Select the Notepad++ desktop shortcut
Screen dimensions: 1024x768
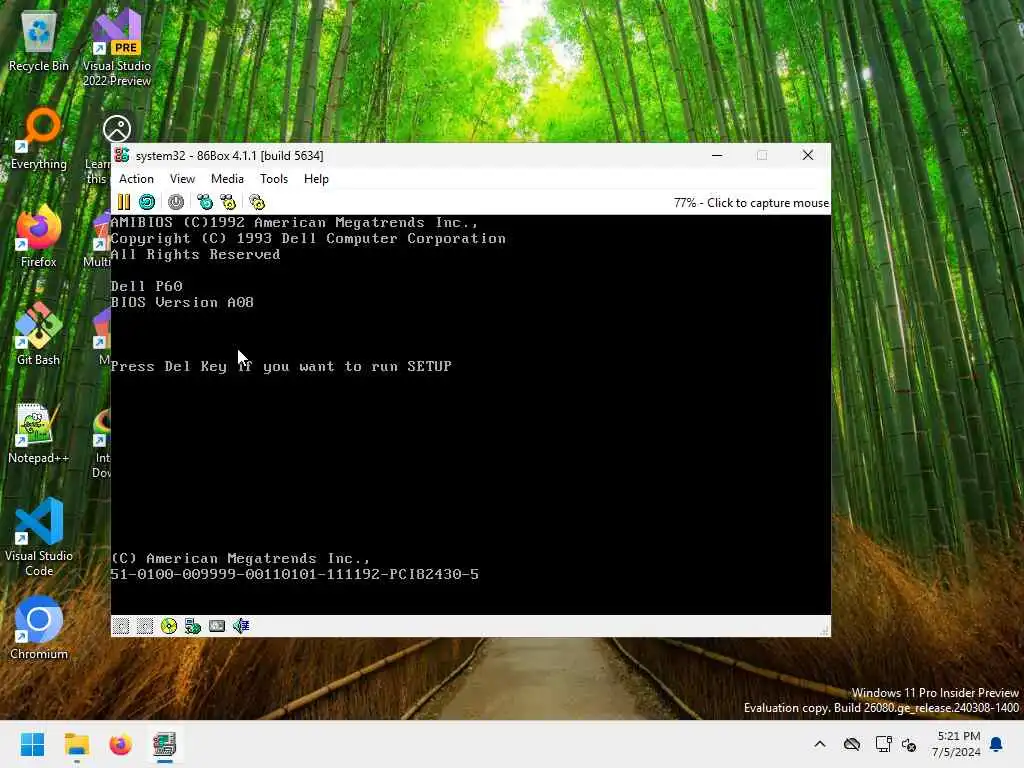point(39,432)
